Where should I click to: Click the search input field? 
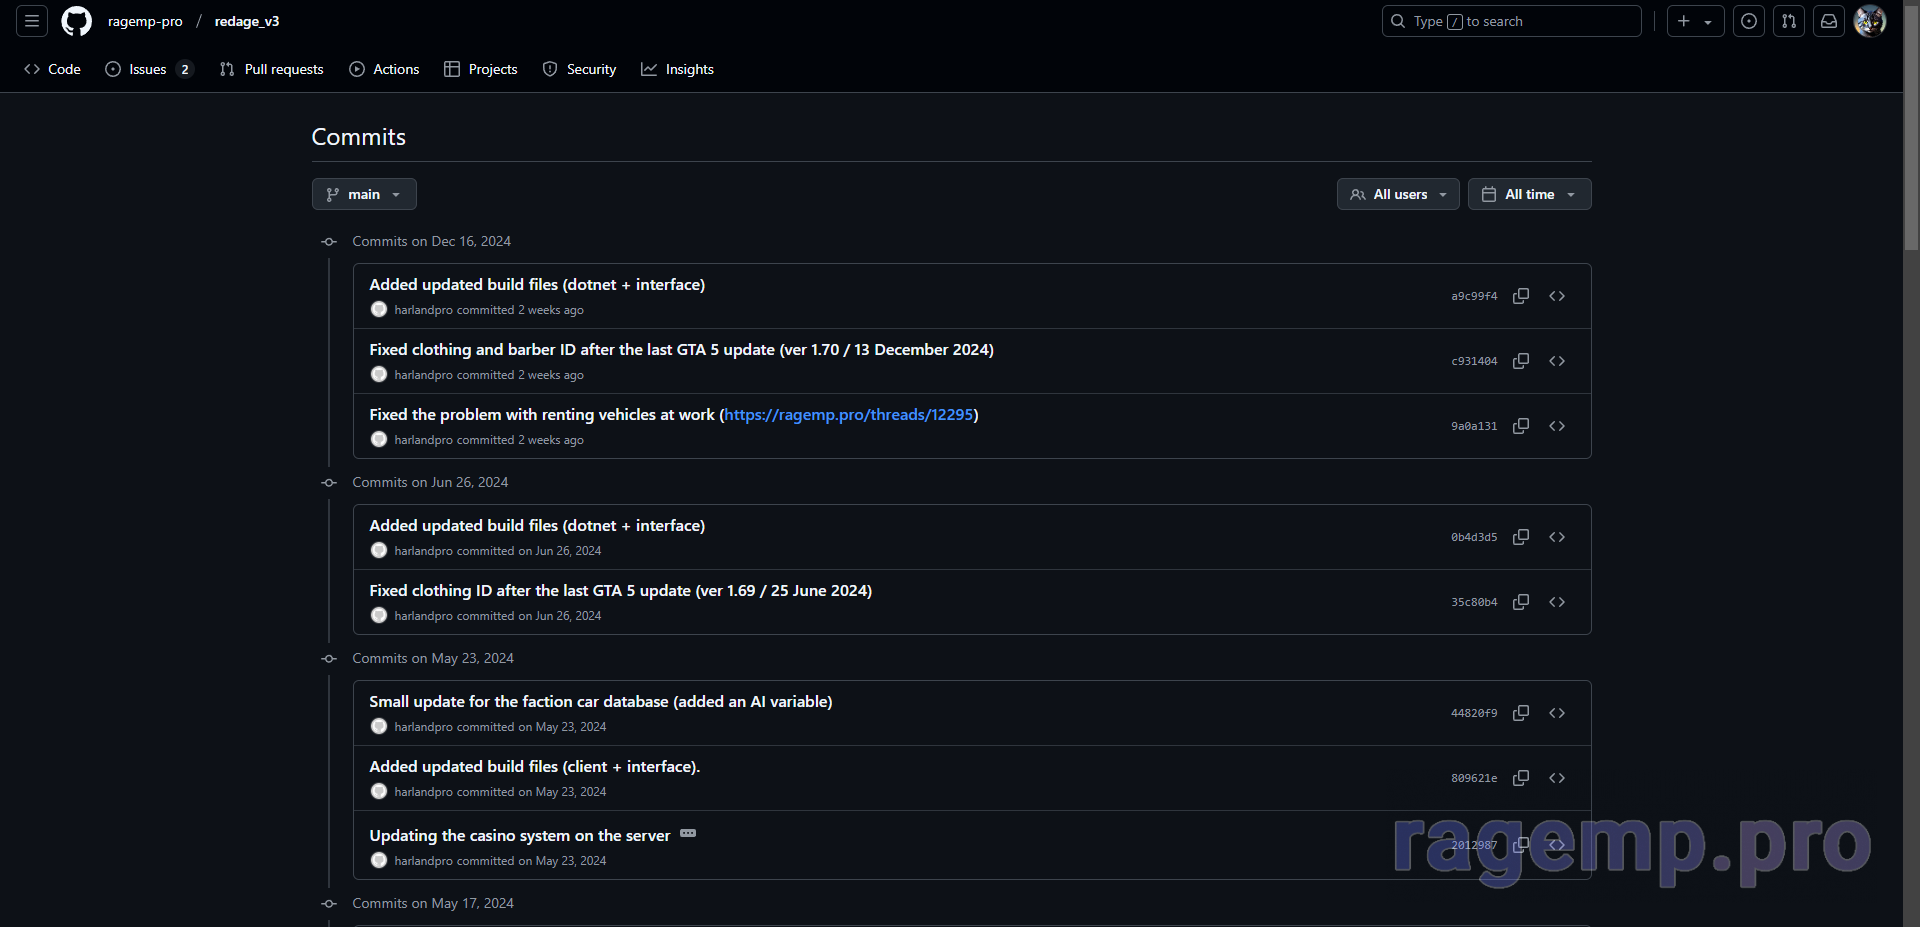click(x=1511, y=21)
